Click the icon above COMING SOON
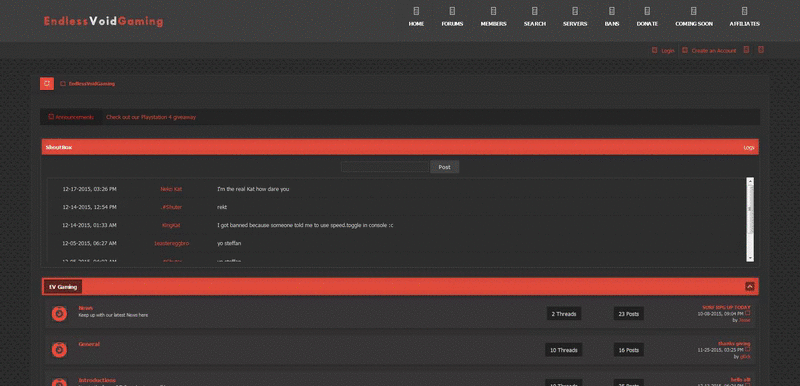Image resolution: width=800 pixels, height=386 pixels. coord(693,11)
